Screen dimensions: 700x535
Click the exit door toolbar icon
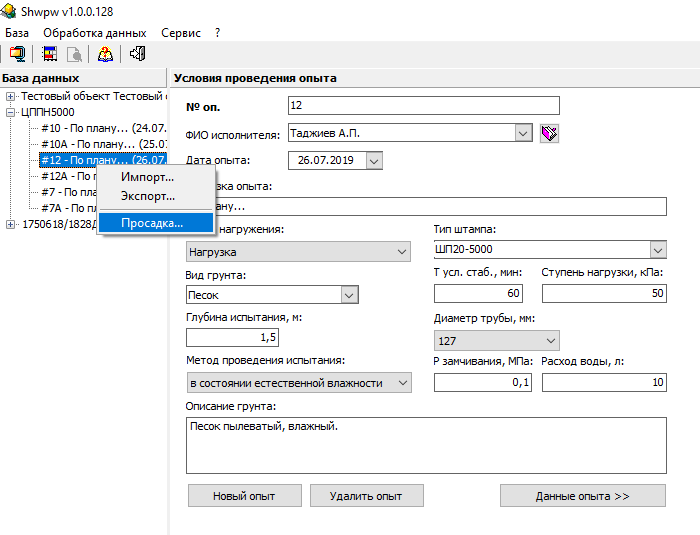pos(137,54)
